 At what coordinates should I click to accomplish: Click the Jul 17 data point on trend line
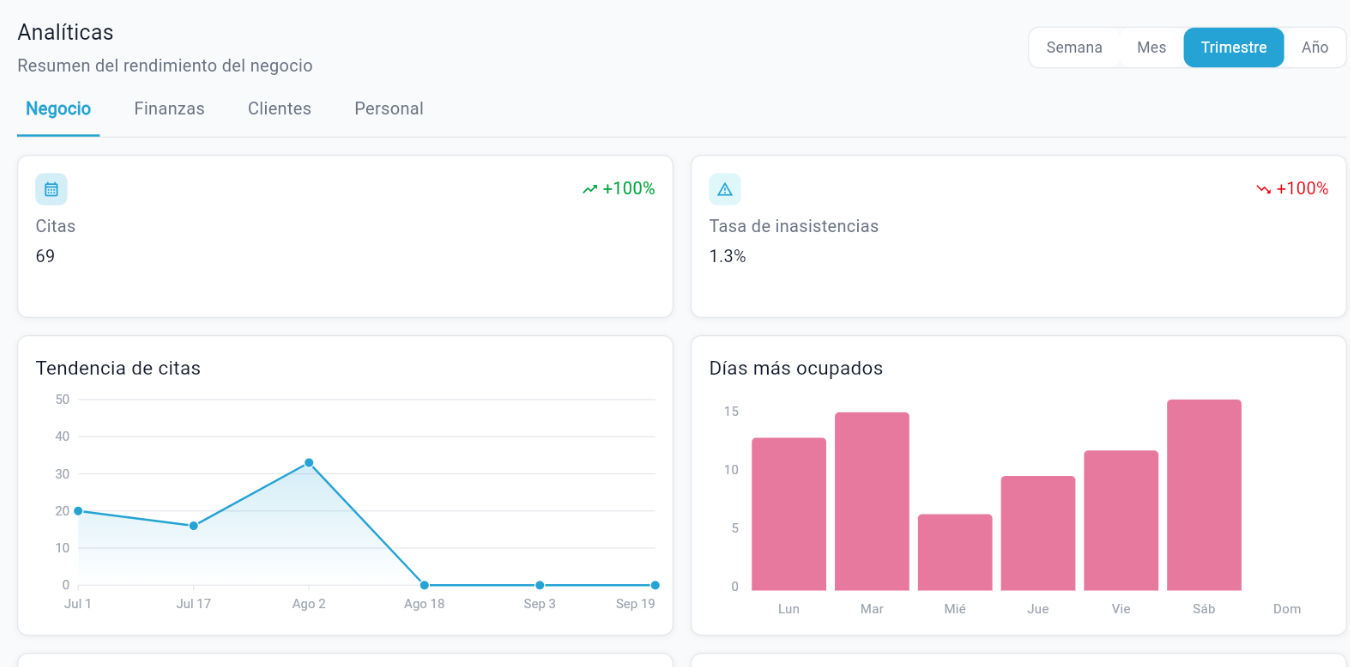tap(193, 526)
